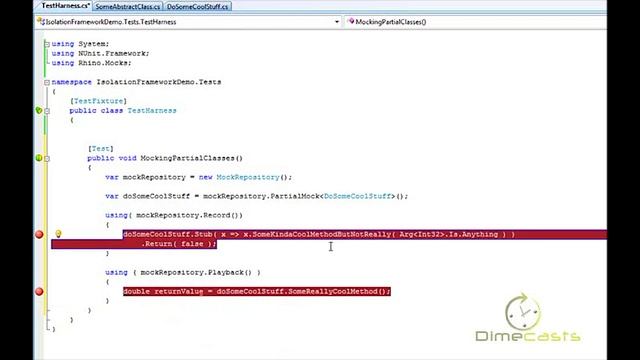Click 'SomeReallyCoolMethod()' call text
The image size is (640, 360).
click(337, 291)
